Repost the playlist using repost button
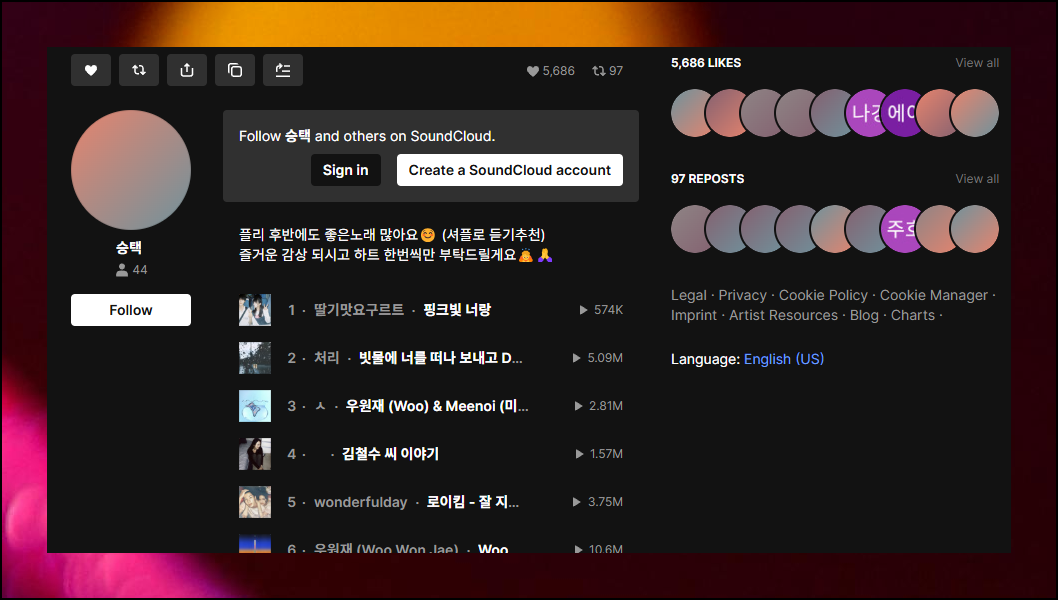This screenshot has width=1058, height=600. coord(139,70)
